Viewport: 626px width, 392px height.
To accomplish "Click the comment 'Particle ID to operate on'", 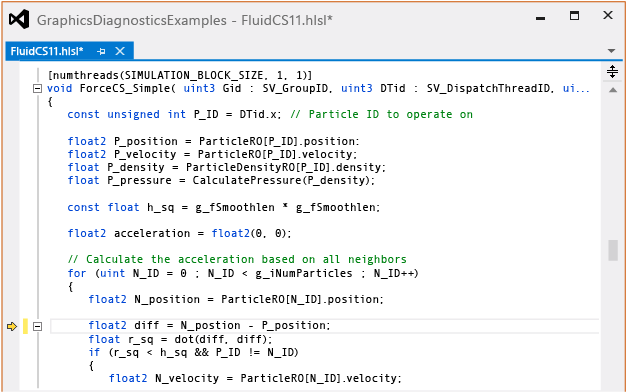I will pyautogui.click(x=390, y=114).
